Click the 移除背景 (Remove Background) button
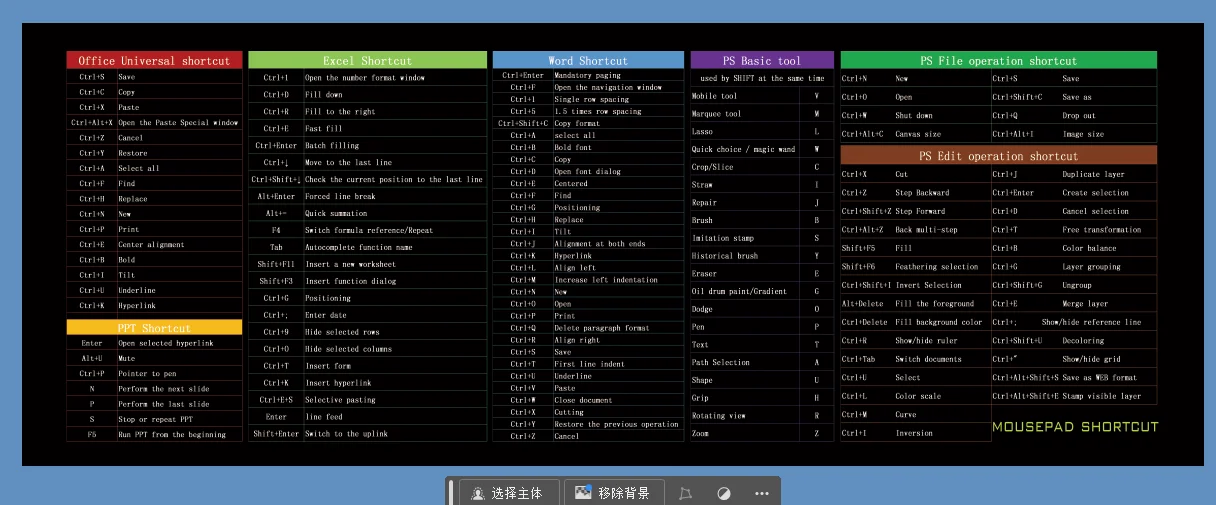The width and height of the screenshot is (1216, 505). (612, 493)
